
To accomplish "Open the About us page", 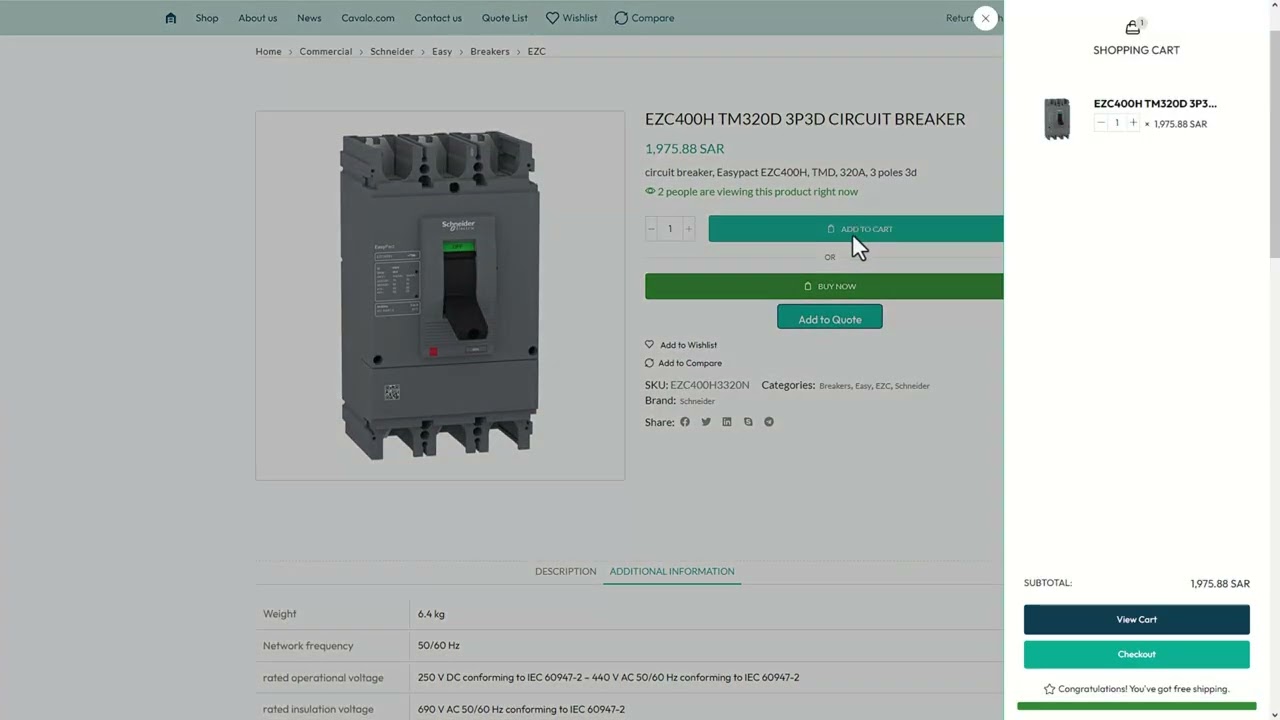I will point(258,18).
